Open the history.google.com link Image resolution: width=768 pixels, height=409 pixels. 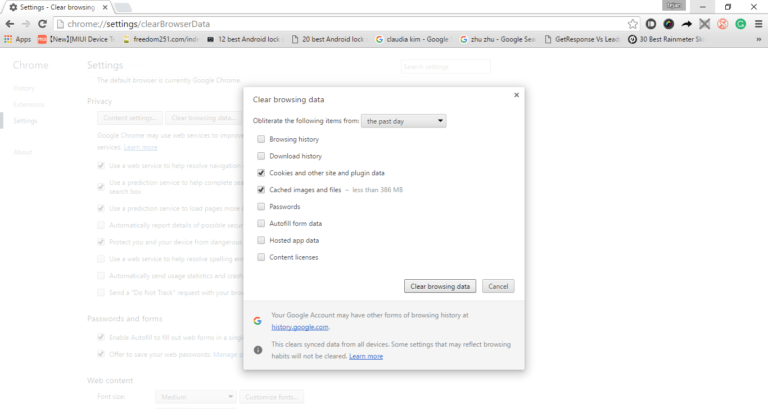pyautogui.click(x=300, y=327)
